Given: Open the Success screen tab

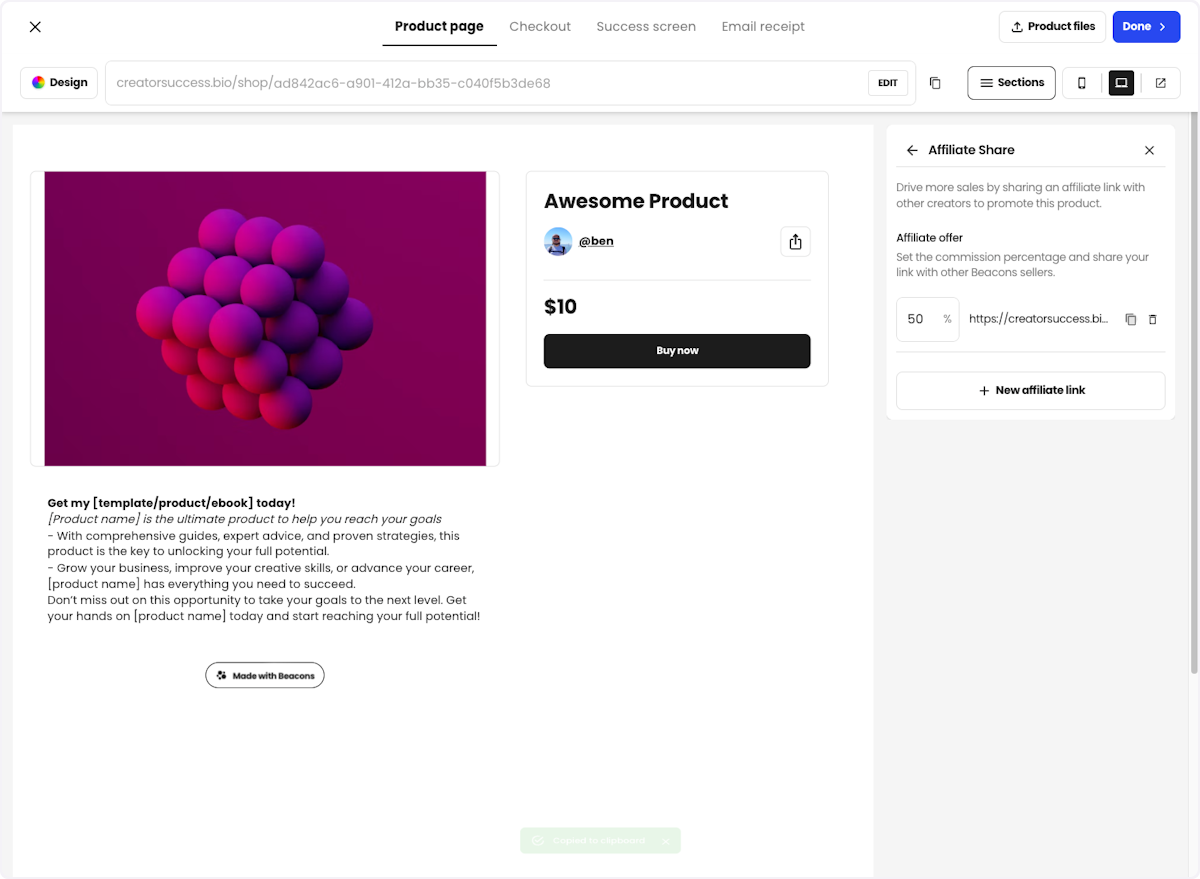Looking at the screenshot, I should point(646,27).
